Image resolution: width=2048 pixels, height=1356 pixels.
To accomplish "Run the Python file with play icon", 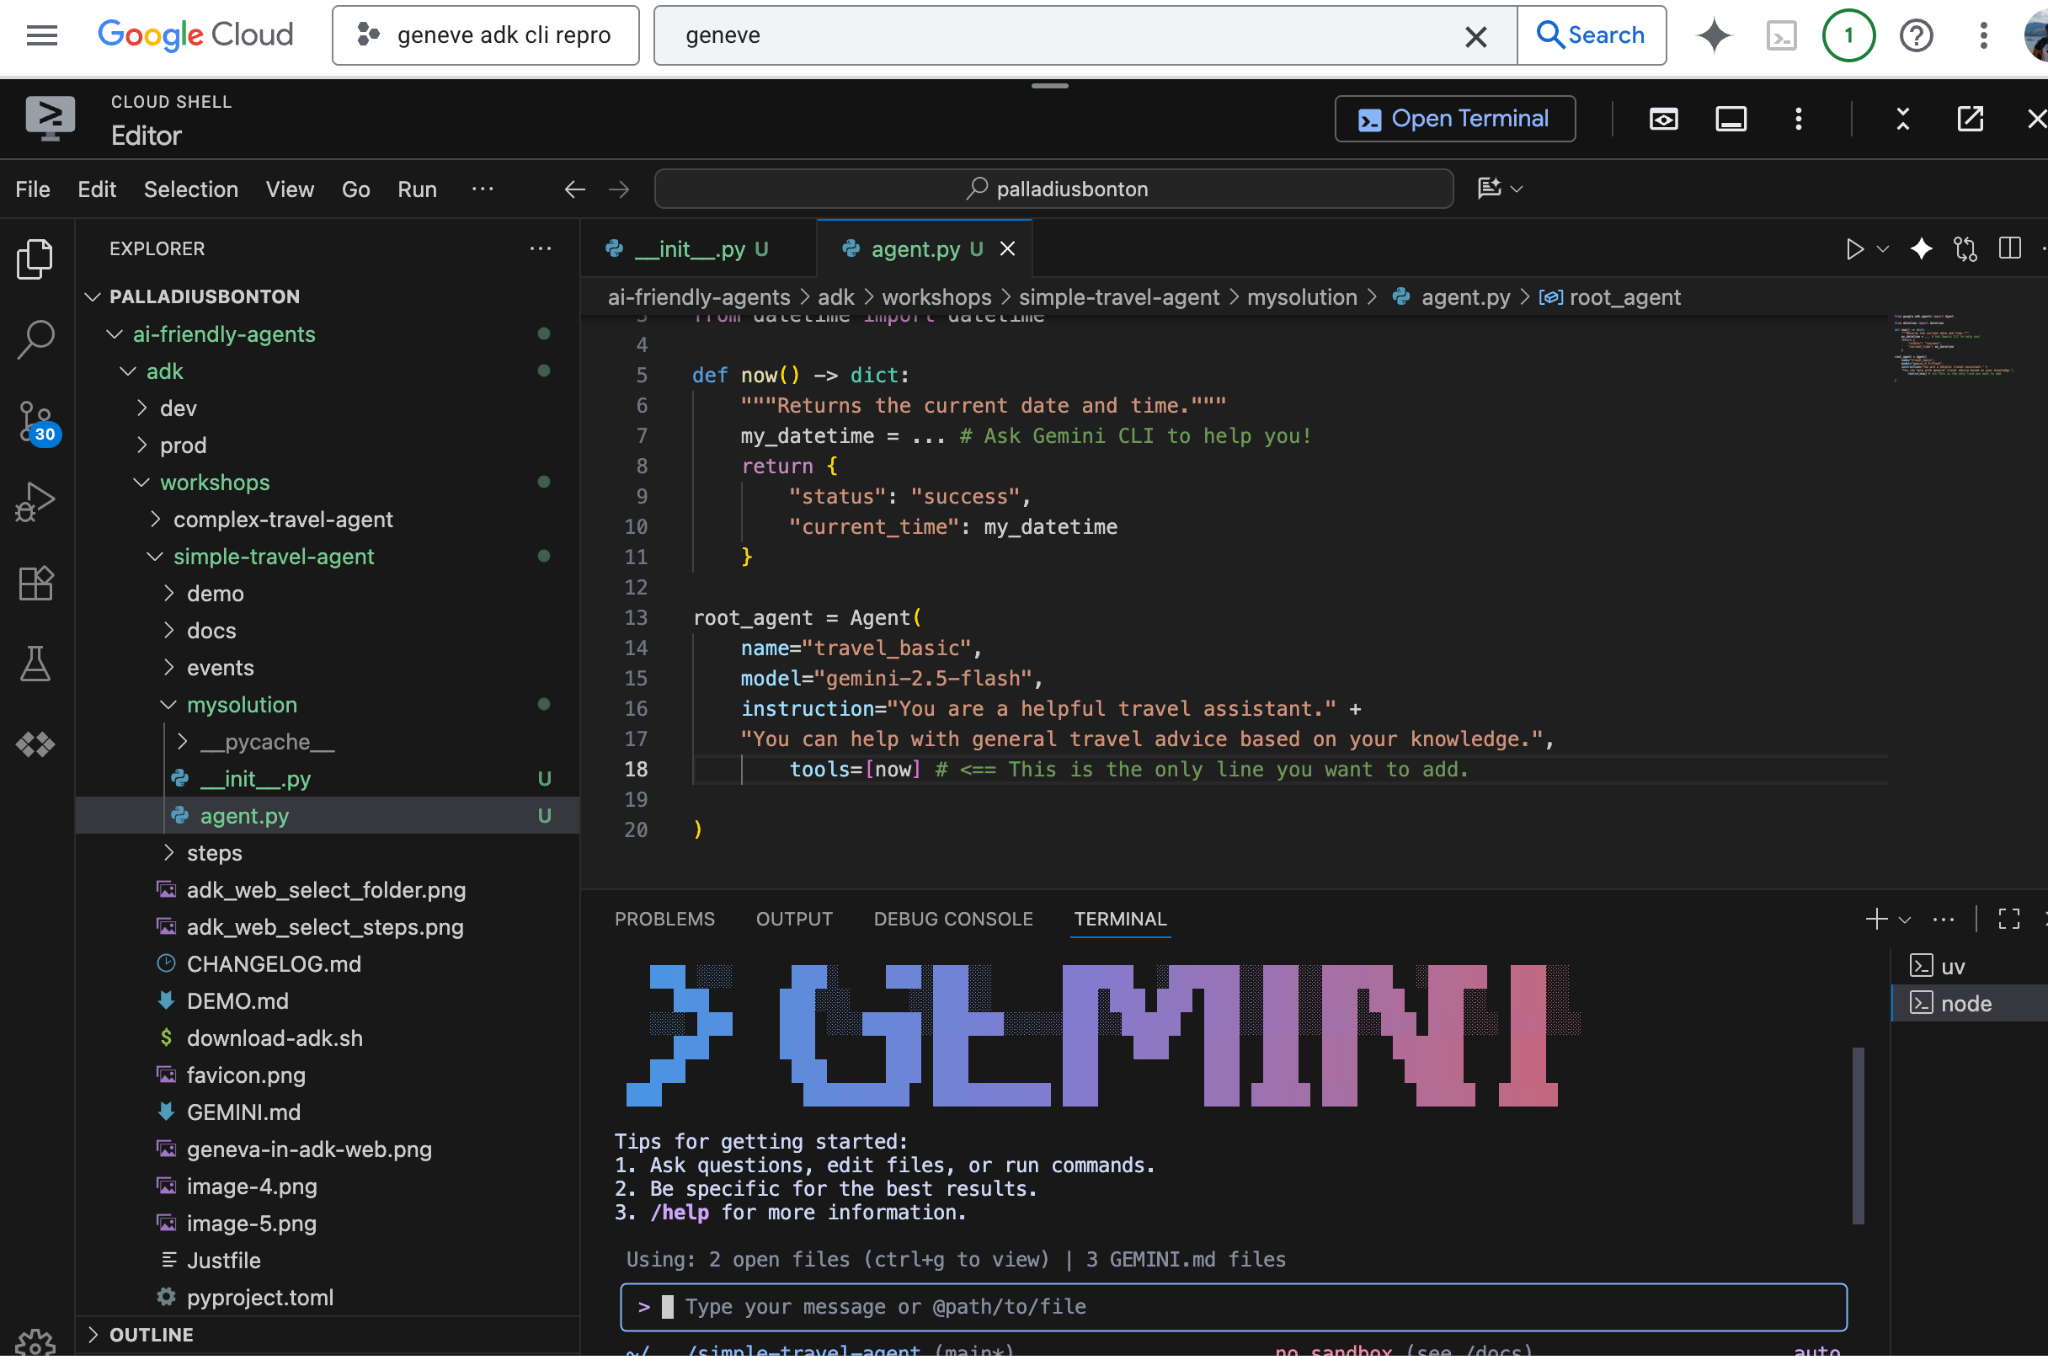I will (x=1854, y=249).
